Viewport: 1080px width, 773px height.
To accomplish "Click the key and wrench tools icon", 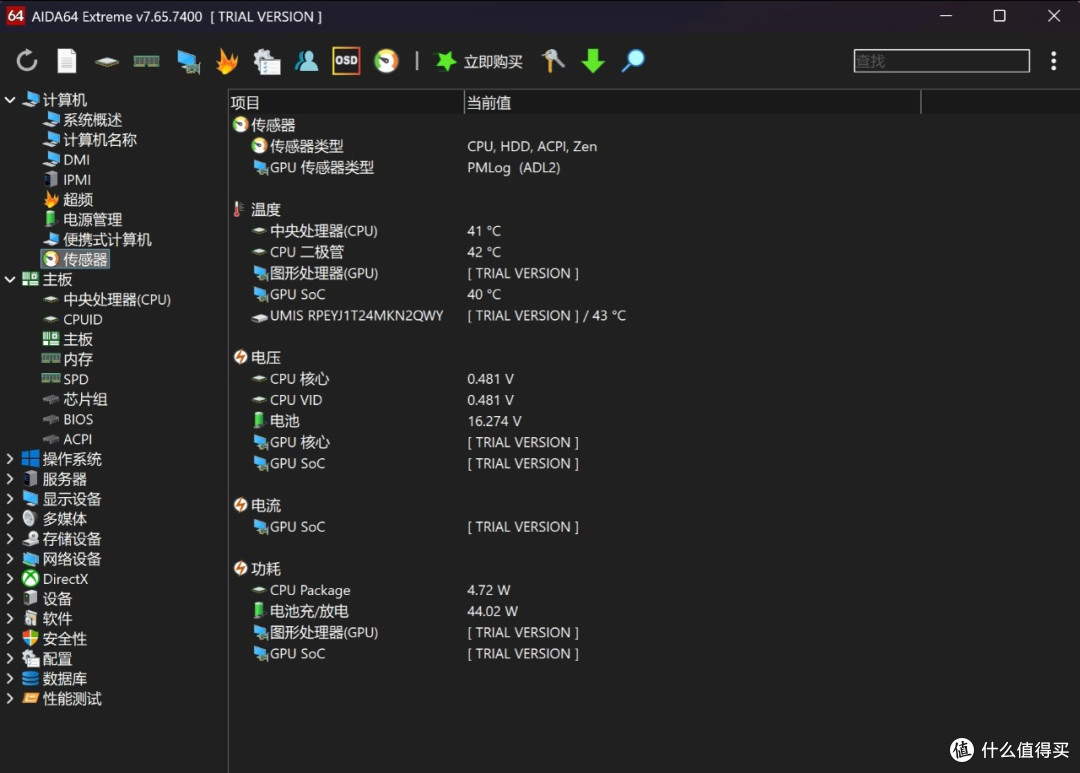I will click(x=552, y=61).
